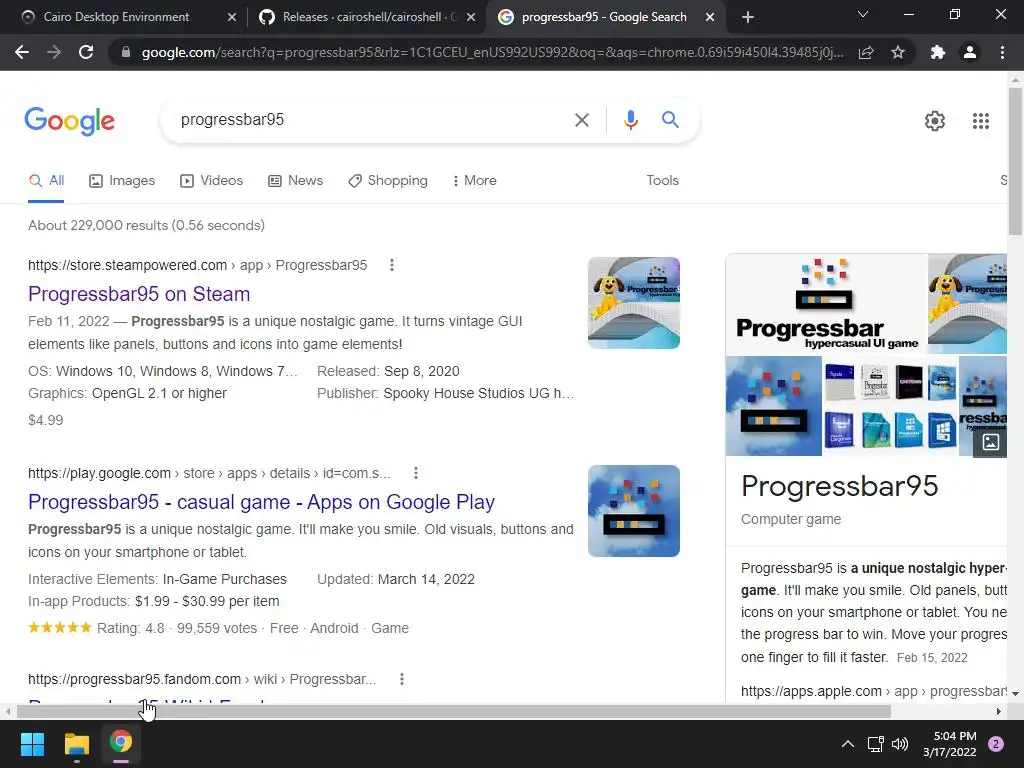
Task: View site information padlock icon
Action: 126,52
